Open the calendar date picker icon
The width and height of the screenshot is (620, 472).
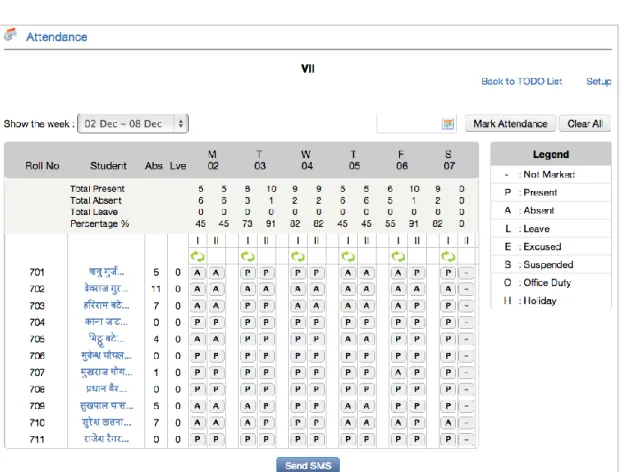448,124
